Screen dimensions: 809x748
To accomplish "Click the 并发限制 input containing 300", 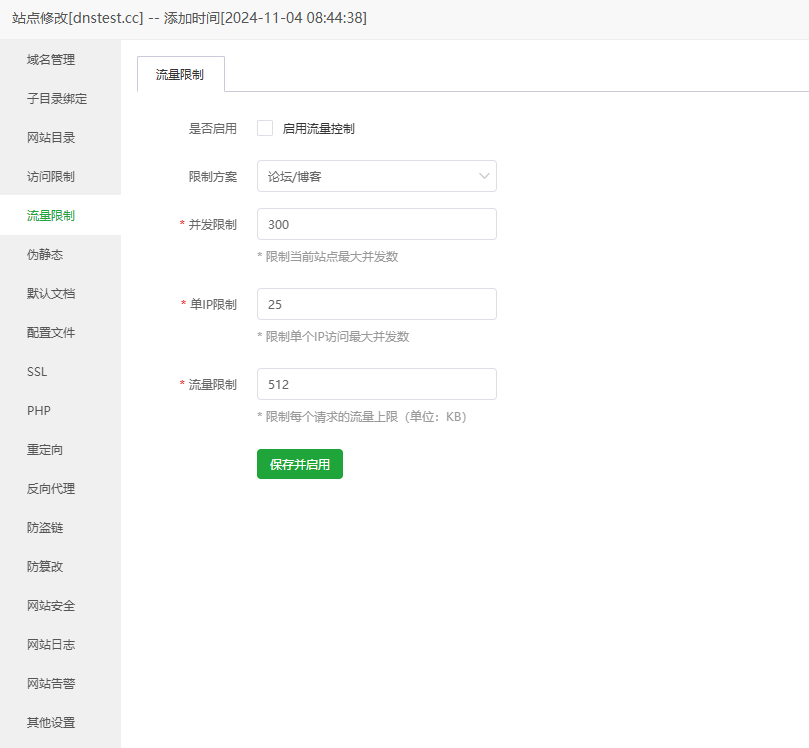I will (376, 224).
